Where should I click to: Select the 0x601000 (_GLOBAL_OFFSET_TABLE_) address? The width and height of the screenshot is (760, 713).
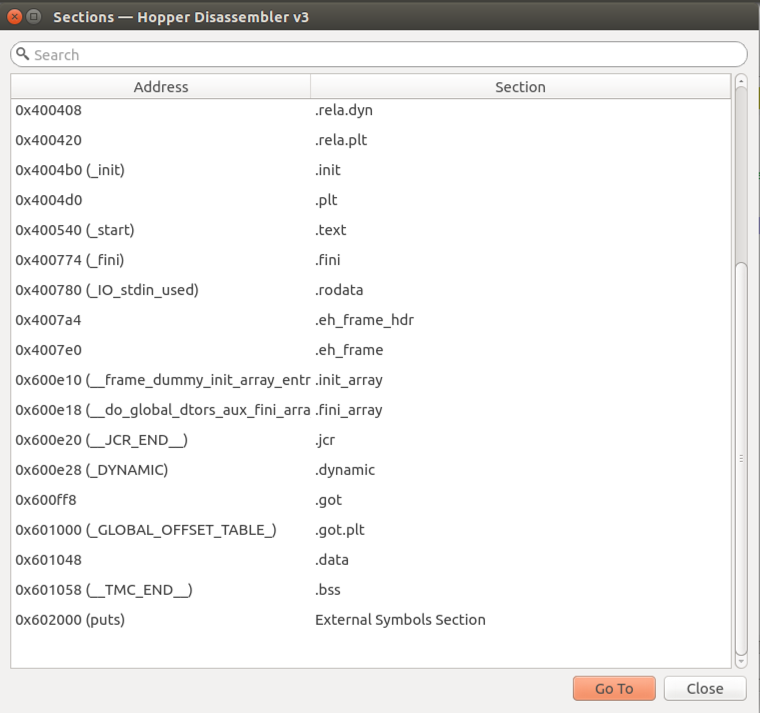click(146, 530)
